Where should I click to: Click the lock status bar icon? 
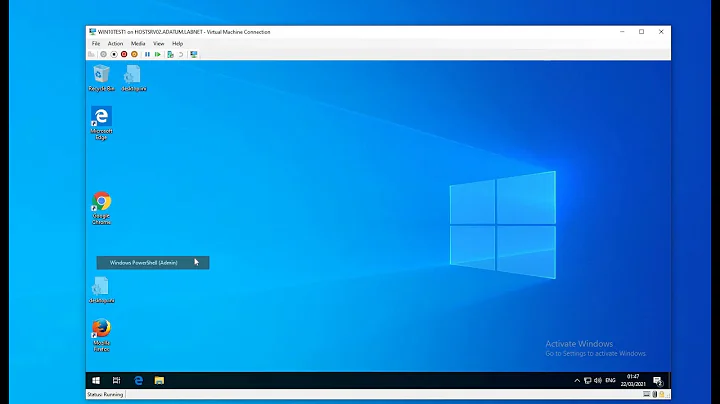coord(662,394)
